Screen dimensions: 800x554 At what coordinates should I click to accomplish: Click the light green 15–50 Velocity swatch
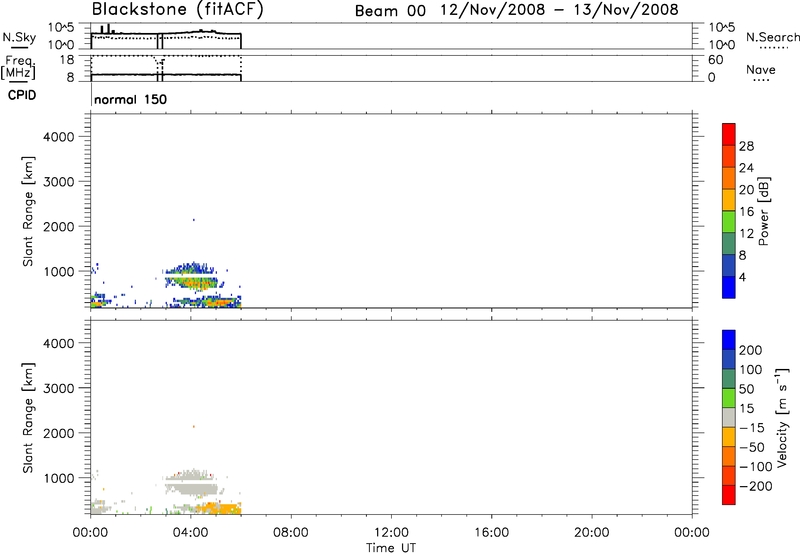coord(729,398)
